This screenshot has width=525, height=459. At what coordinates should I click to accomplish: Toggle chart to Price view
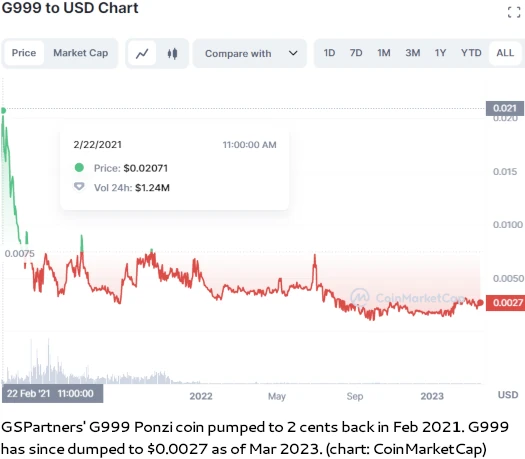pos(24,53)
